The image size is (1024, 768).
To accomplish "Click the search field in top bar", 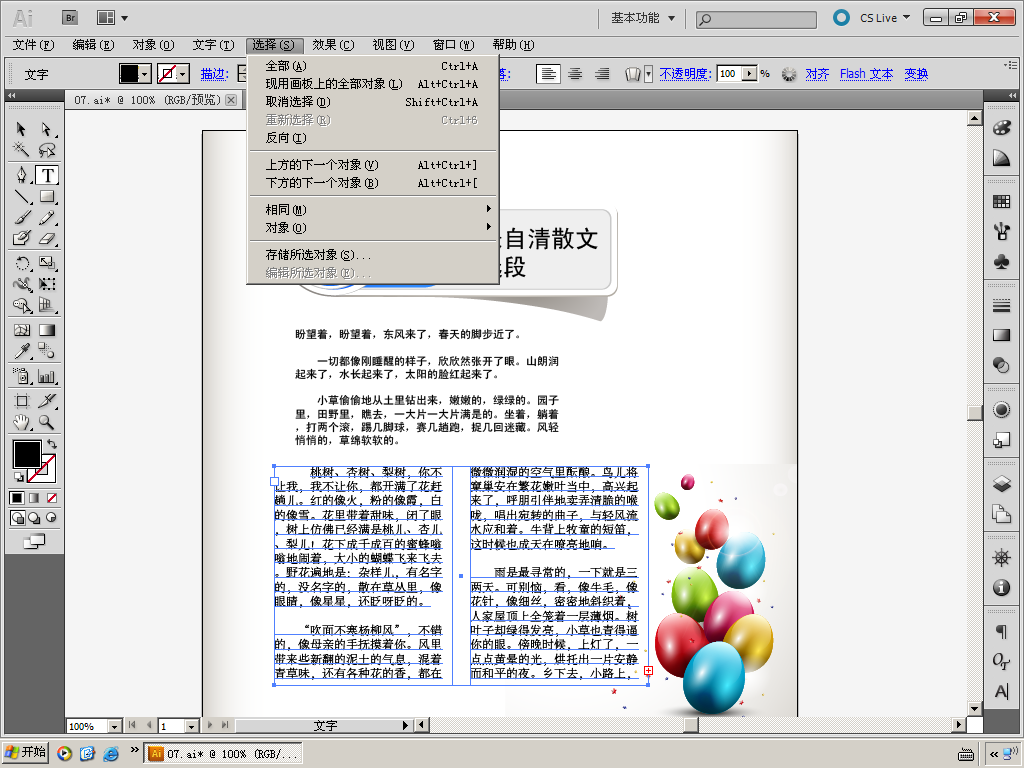I will [x=756, y=19].
